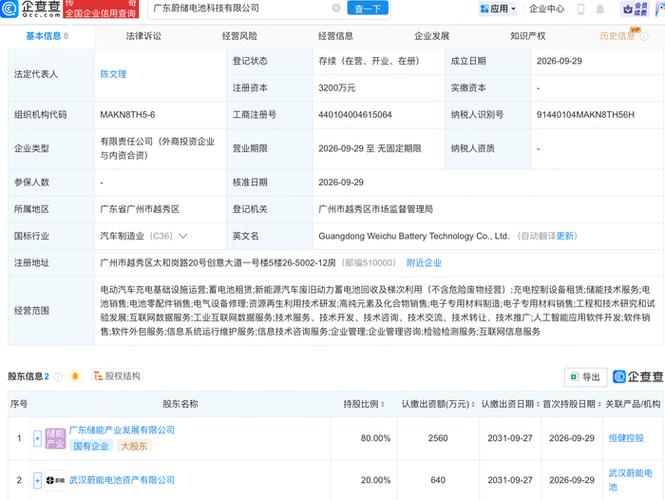Open legal representative 陈文理 link
Viewport: 665px width, 500px height.
click(113, 74)
